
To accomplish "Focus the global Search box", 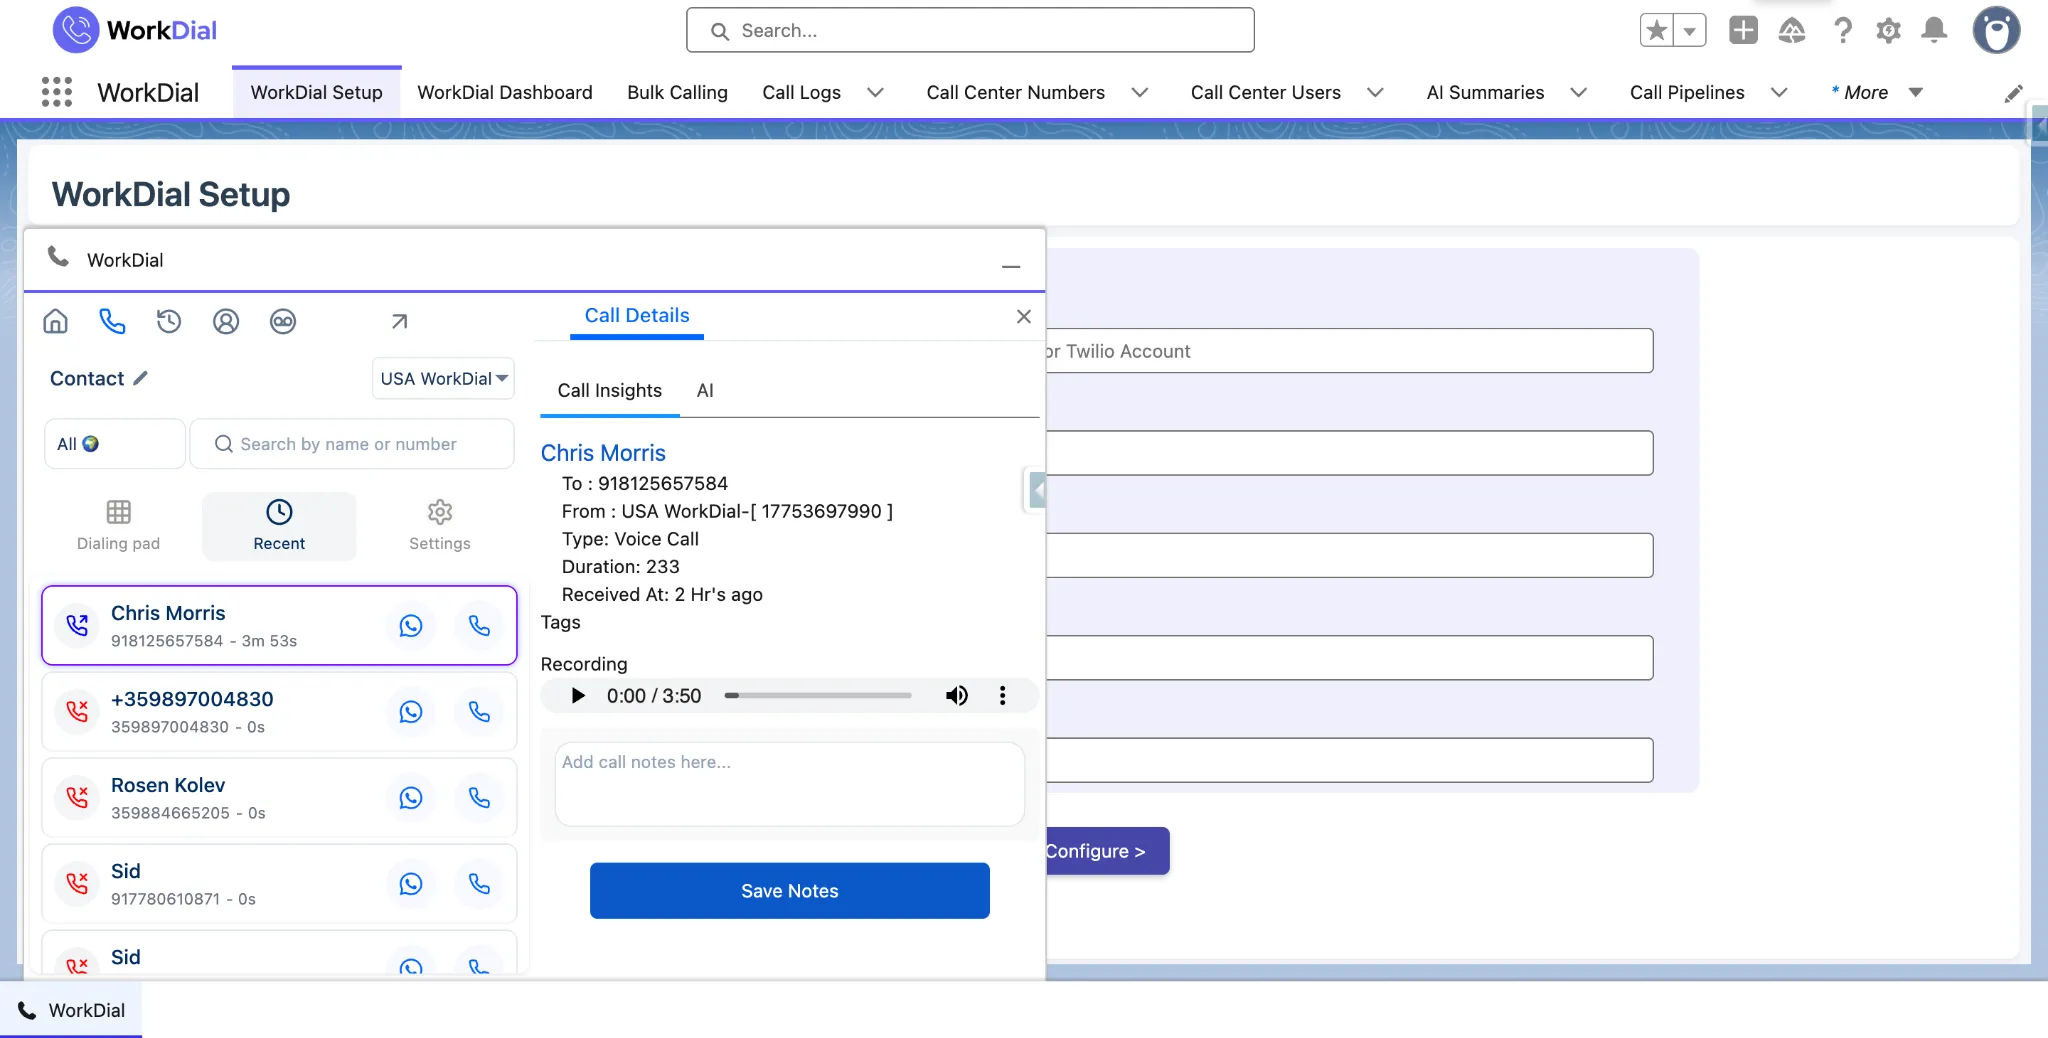I will tap(970, 30).
